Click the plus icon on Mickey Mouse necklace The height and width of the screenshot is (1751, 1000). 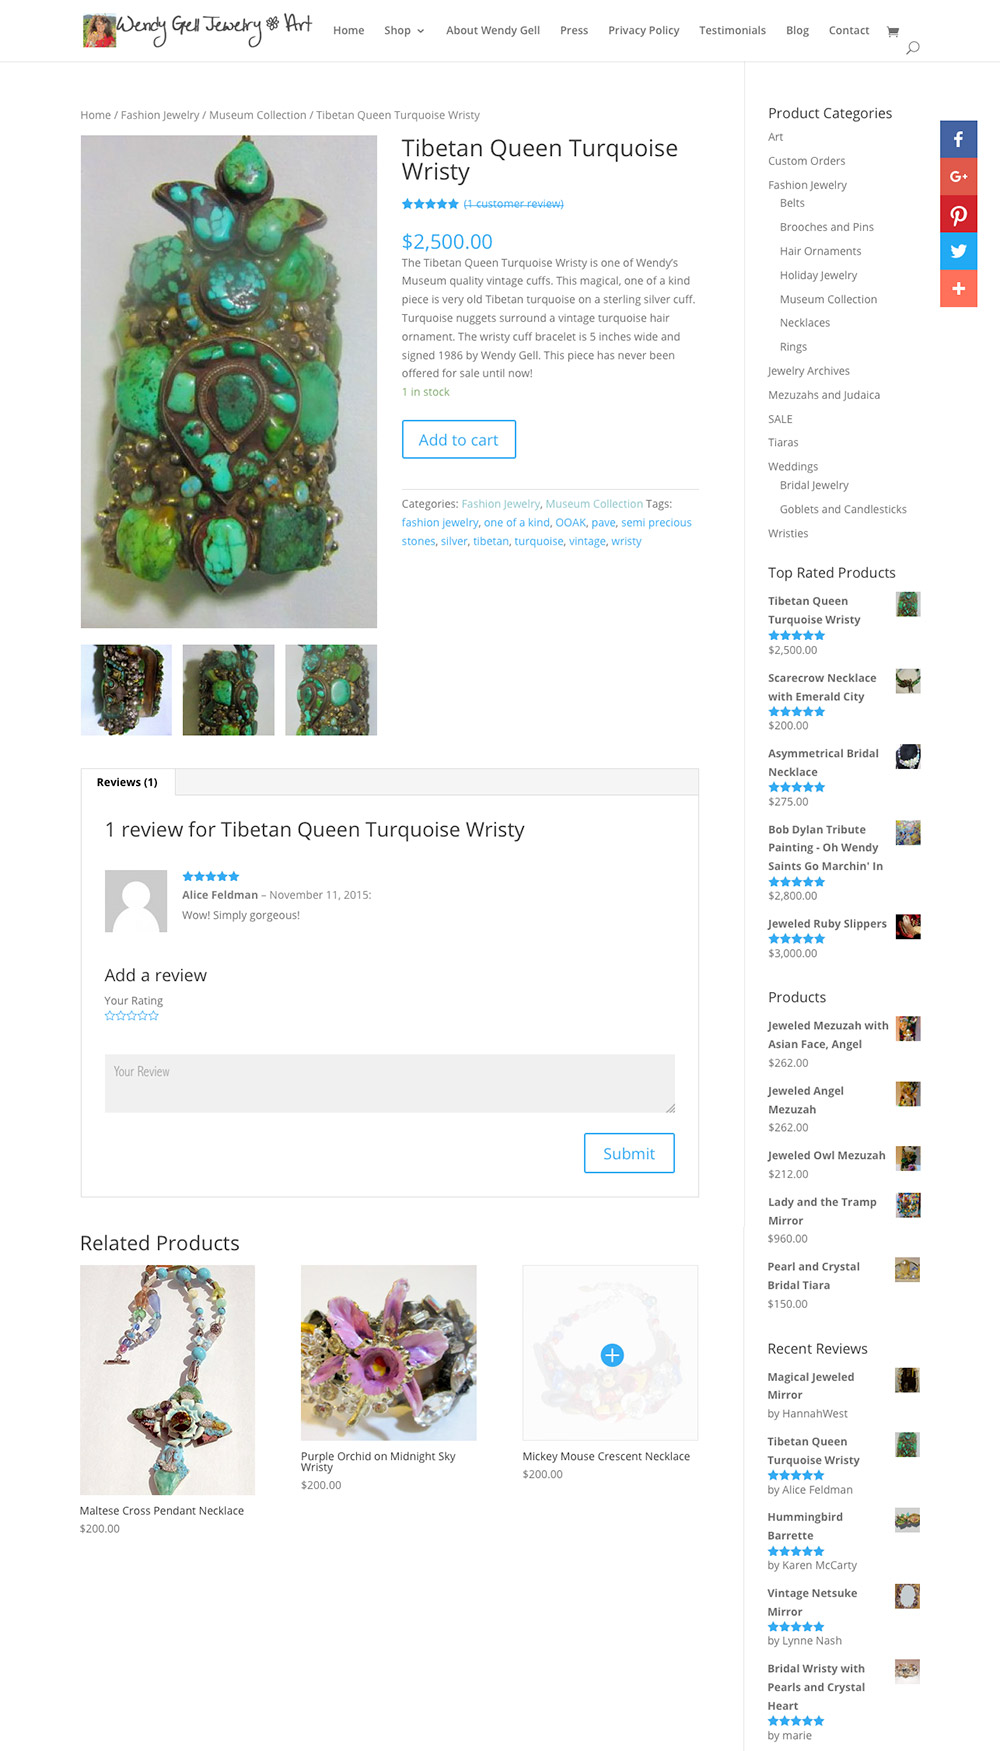pos(612,1354)
